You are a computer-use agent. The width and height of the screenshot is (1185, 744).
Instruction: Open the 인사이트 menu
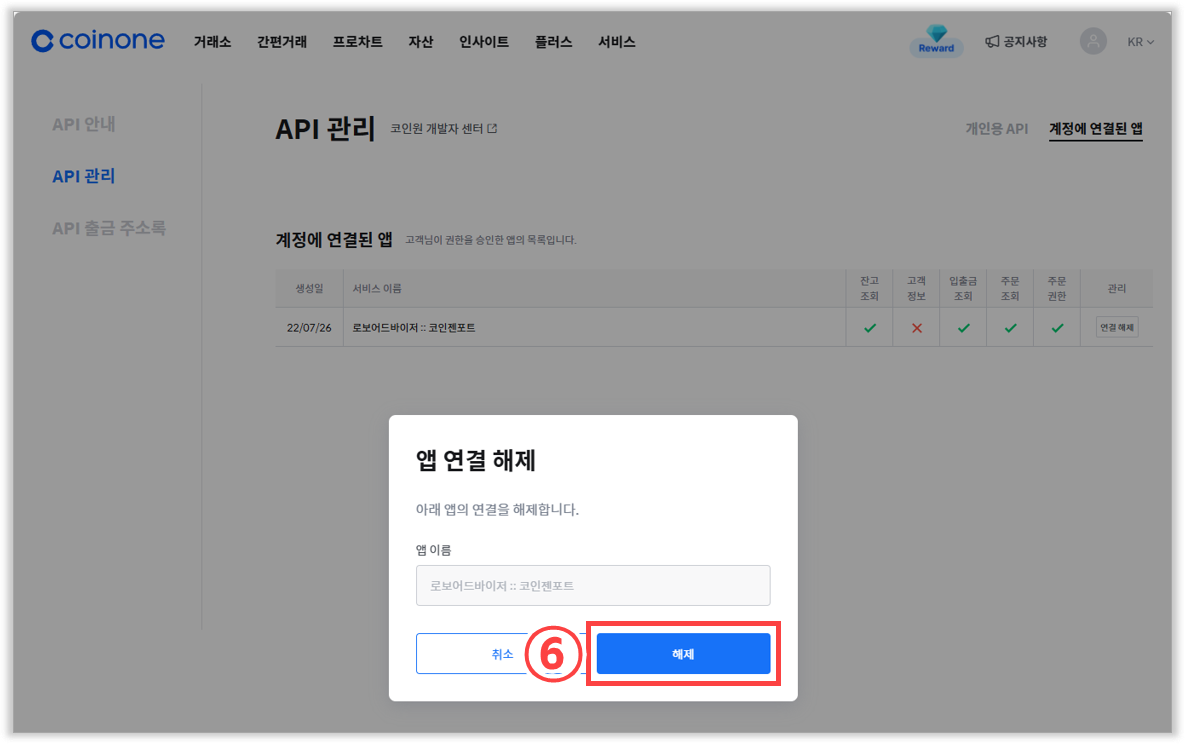pyautogui.click(x=484, y=42)
